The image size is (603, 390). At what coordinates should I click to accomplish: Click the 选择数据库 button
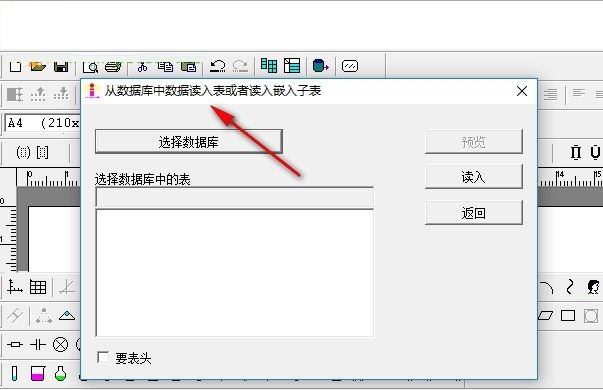pos(189,142)
